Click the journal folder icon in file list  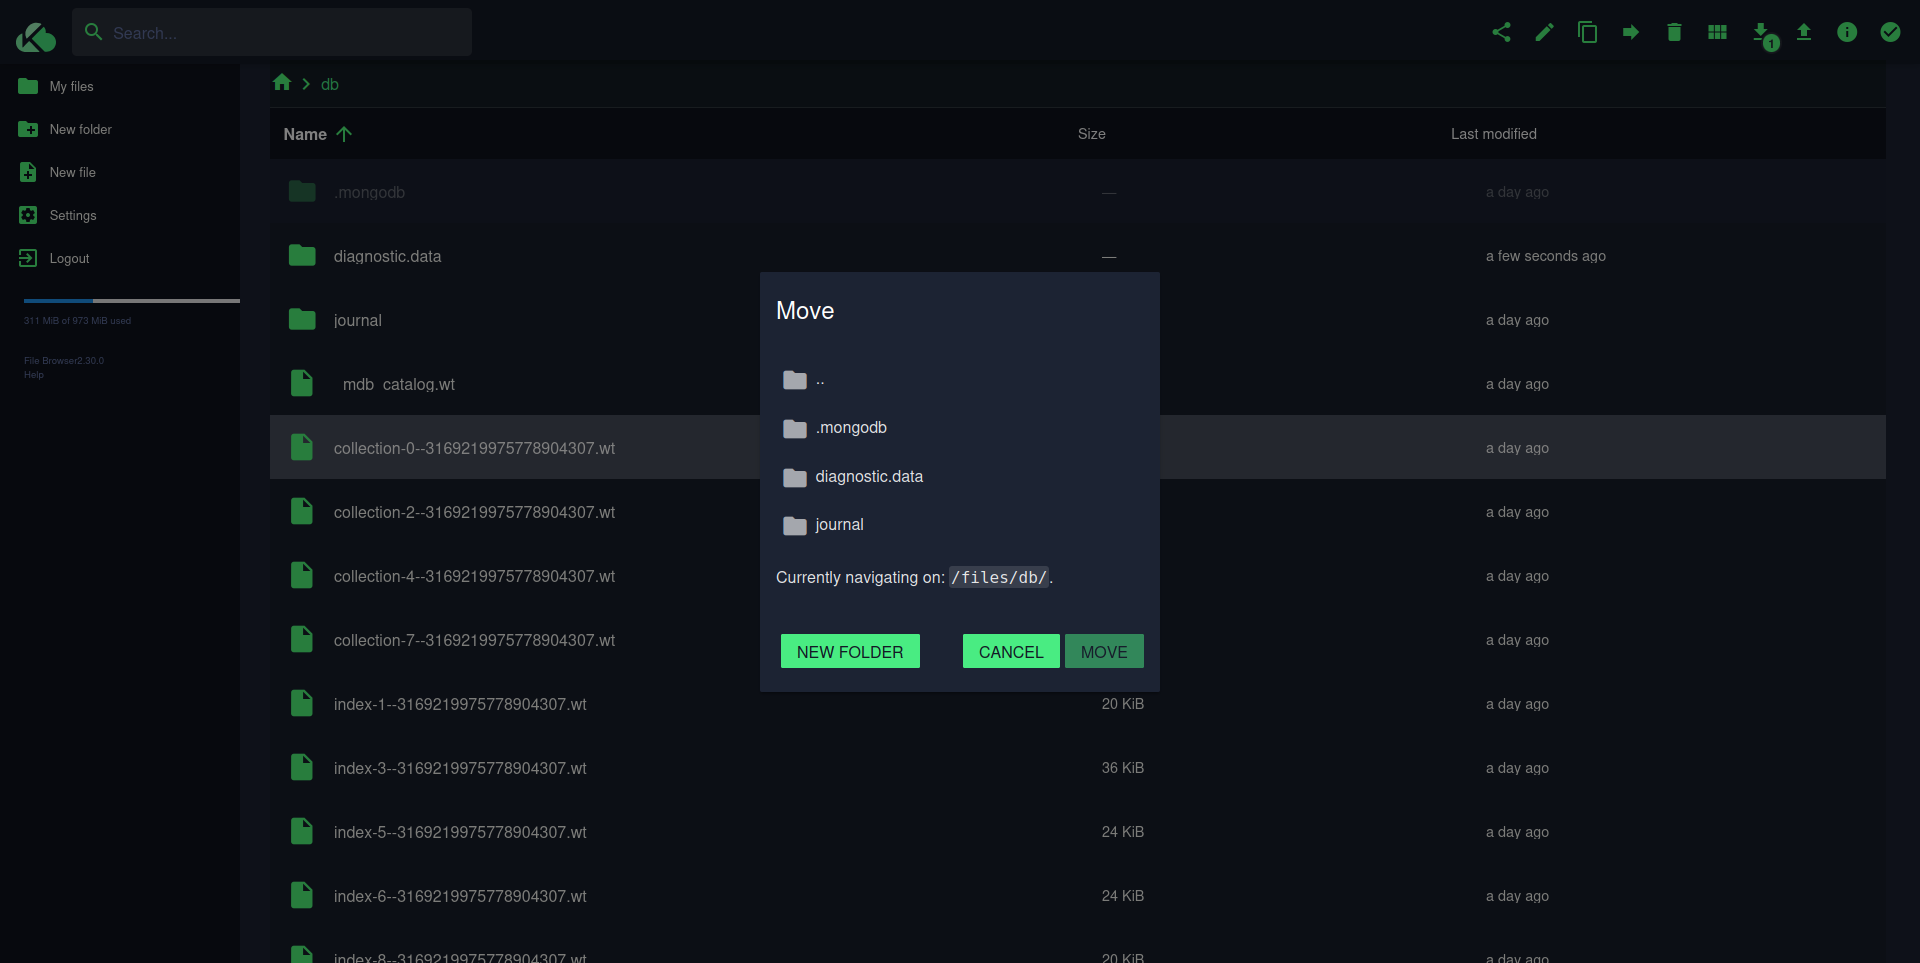point(302,320)
